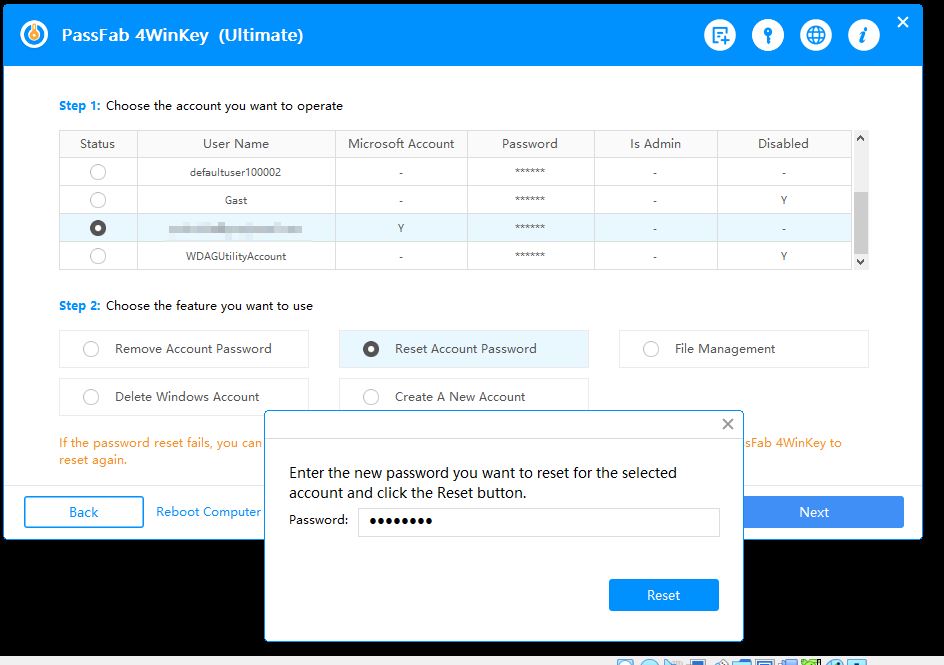This screenshot has width=944, height=665.
Task: Click the User Name column header
Action: [x=236, y=144]
